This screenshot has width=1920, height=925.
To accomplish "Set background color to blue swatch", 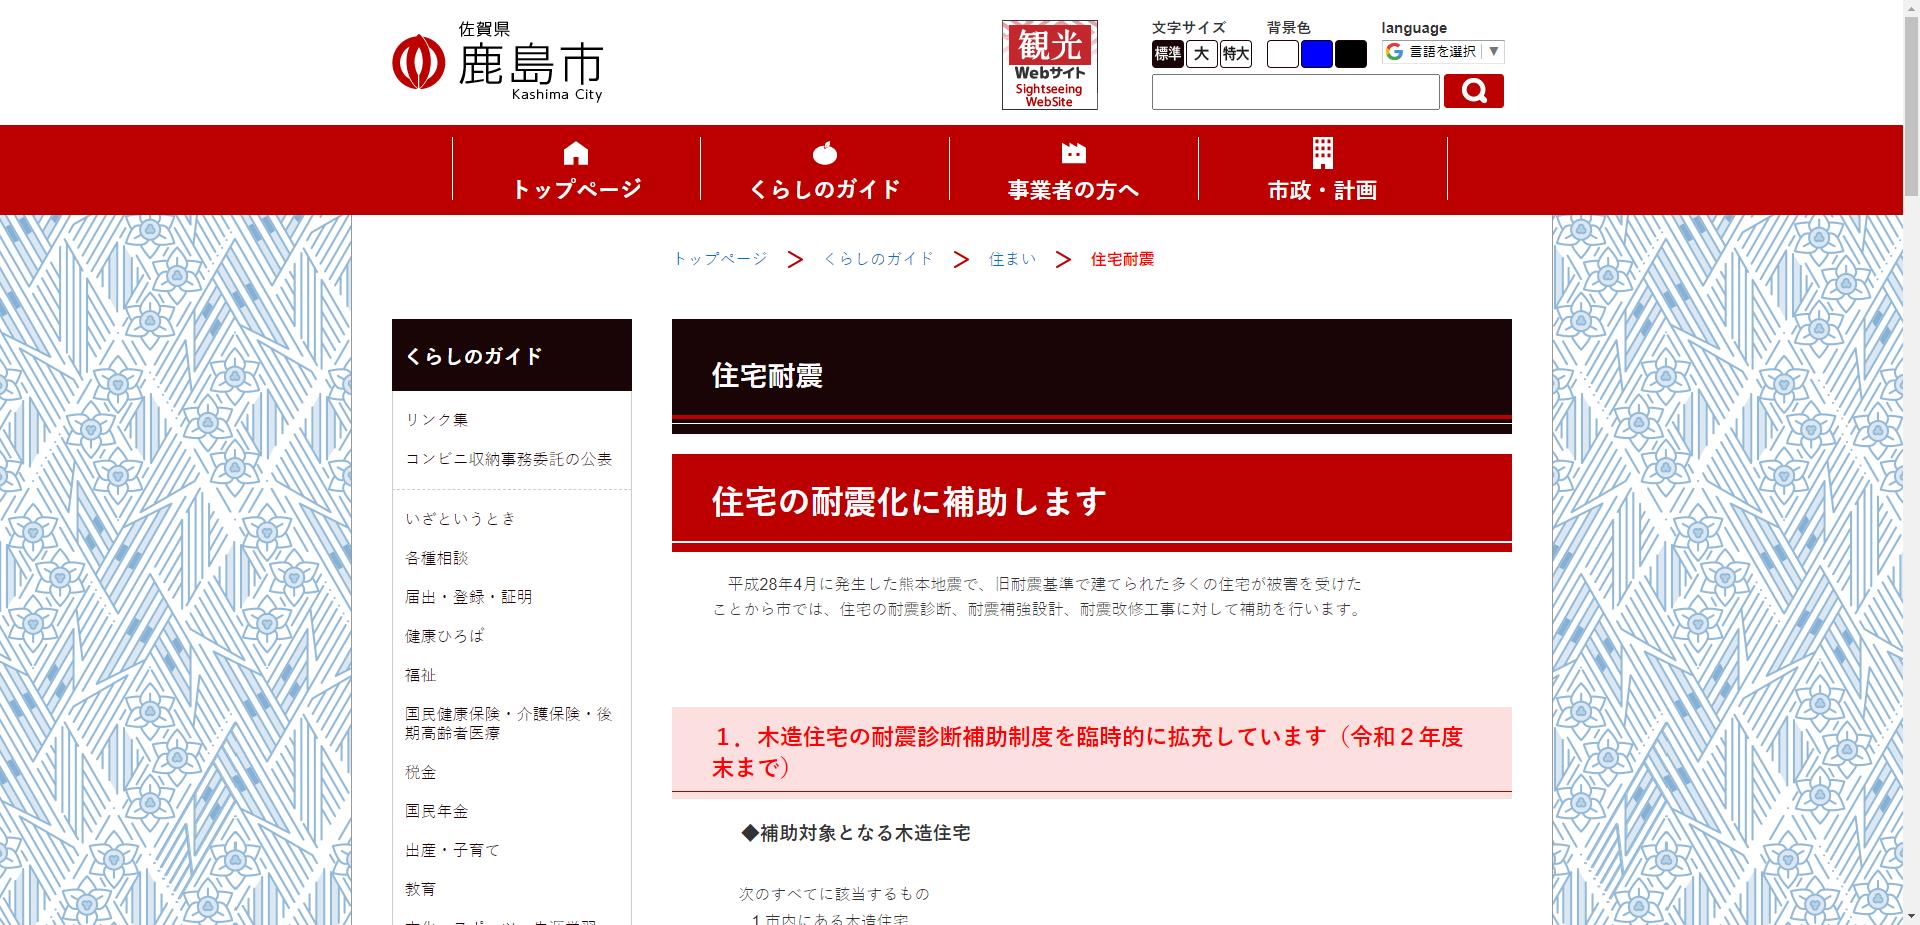I will click(1316, 55).
